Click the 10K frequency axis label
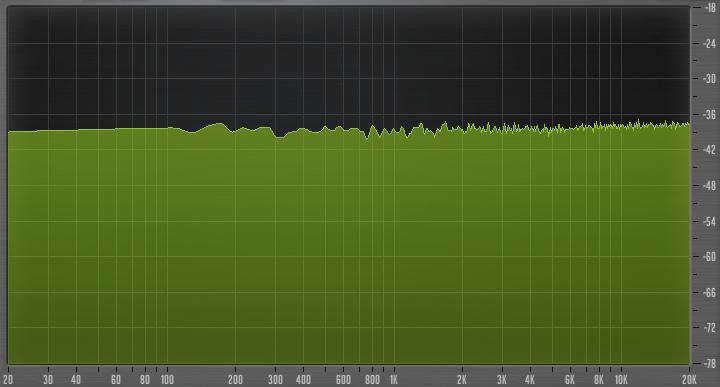 [621, 380]
